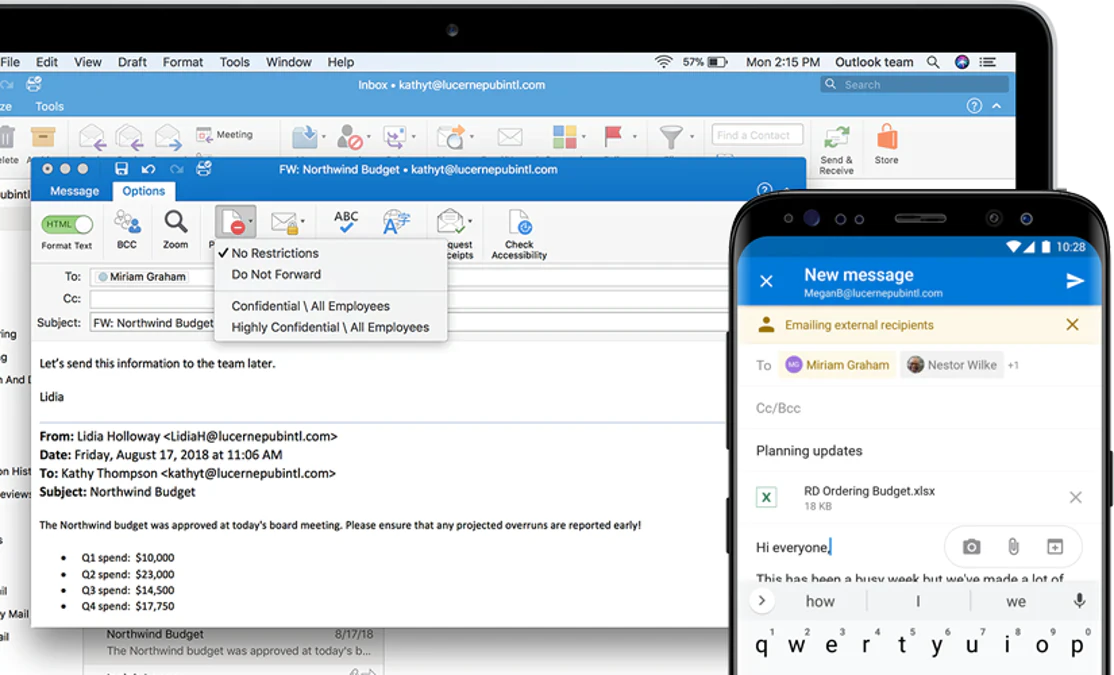
Task: Click the Store icon in the Outlook toolbar
Action: coord(886,140)
